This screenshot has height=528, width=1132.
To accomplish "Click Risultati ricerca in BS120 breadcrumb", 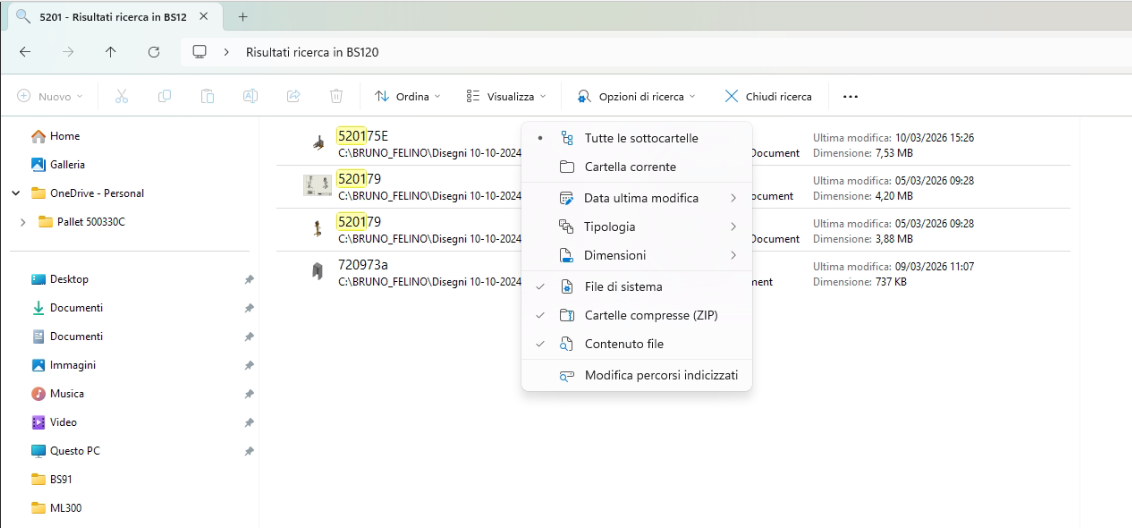I will (313, 52).
